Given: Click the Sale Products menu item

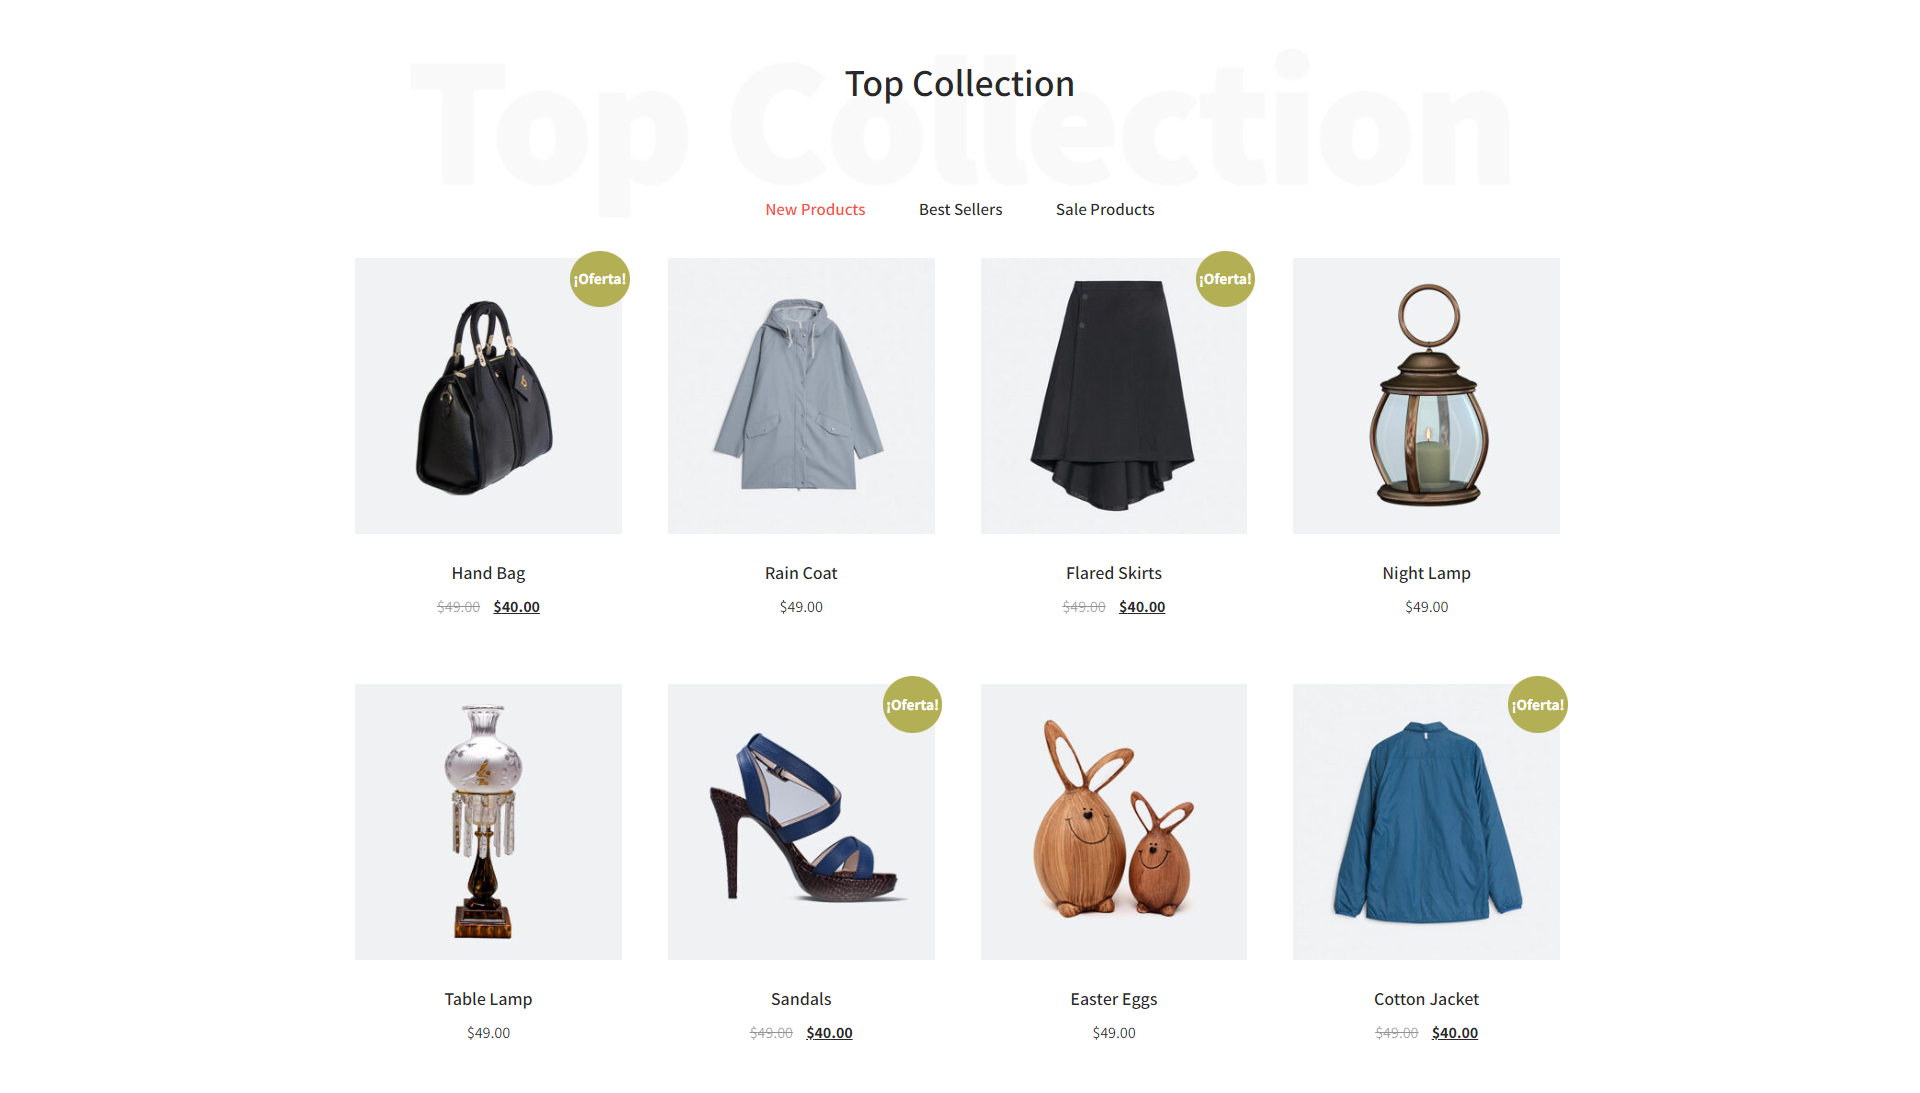Looking at the screenshot, I should point(1105,208).
